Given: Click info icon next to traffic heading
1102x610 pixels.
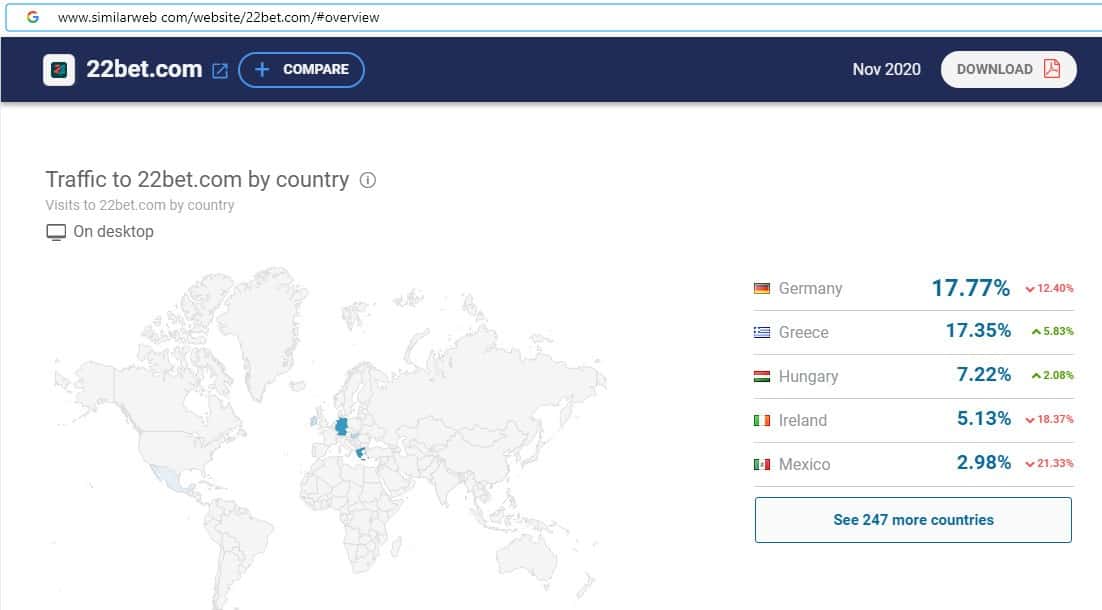Looking at the screenshot, I should coord(368,181).
